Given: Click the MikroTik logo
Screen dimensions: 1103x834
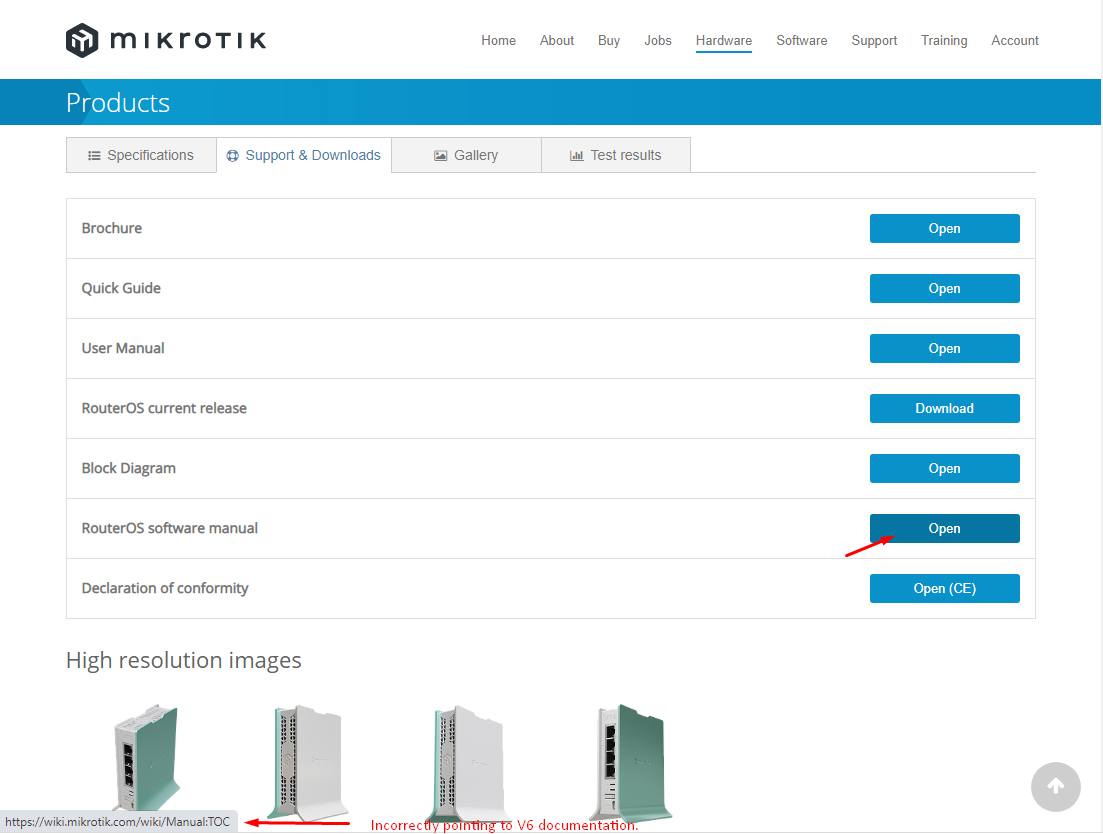Looking at the screenshot, I should (x=166, y=40).
